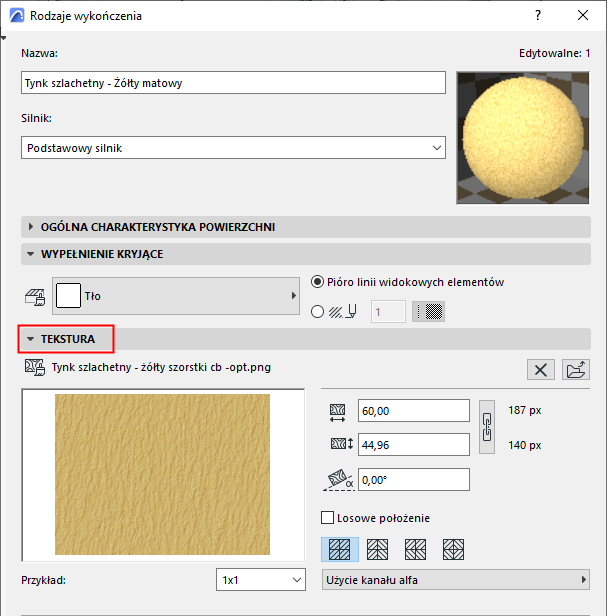Open the Tło fill pattern selector
Screen dimensions: 607x616
click(x=176, y=296)
